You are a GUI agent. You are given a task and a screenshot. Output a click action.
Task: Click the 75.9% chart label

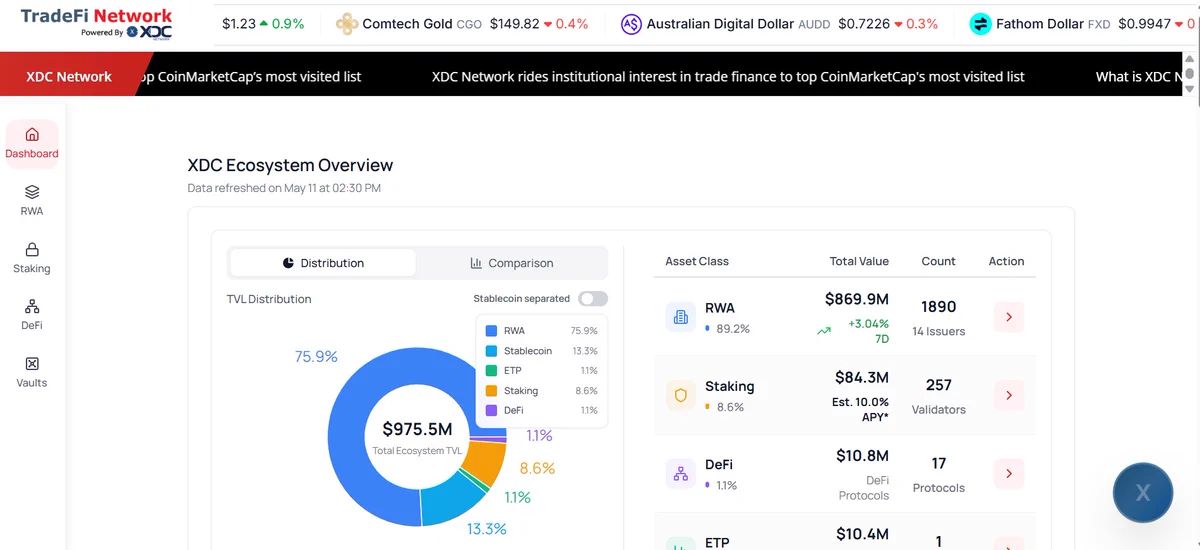(x=316, y=357)
